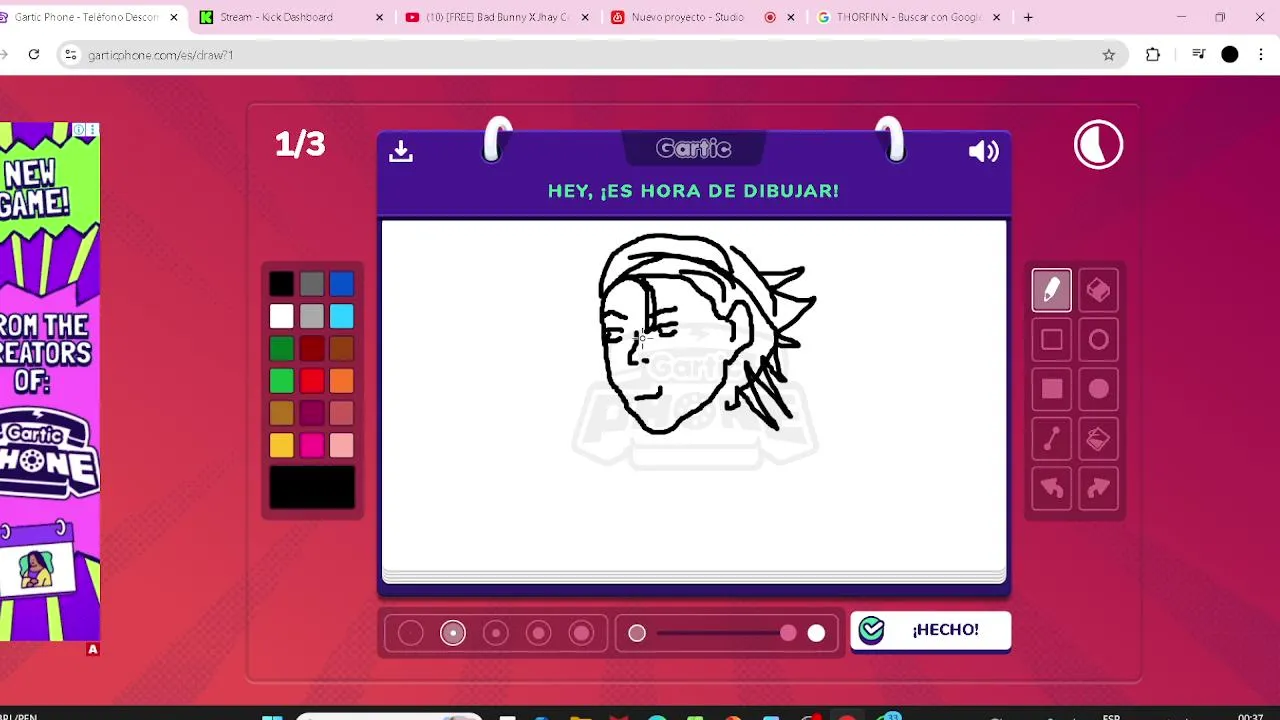Viewport: 1280px width, 720px height.
Task: Pick the light gray color swatch
Action: tap(312, 317)
